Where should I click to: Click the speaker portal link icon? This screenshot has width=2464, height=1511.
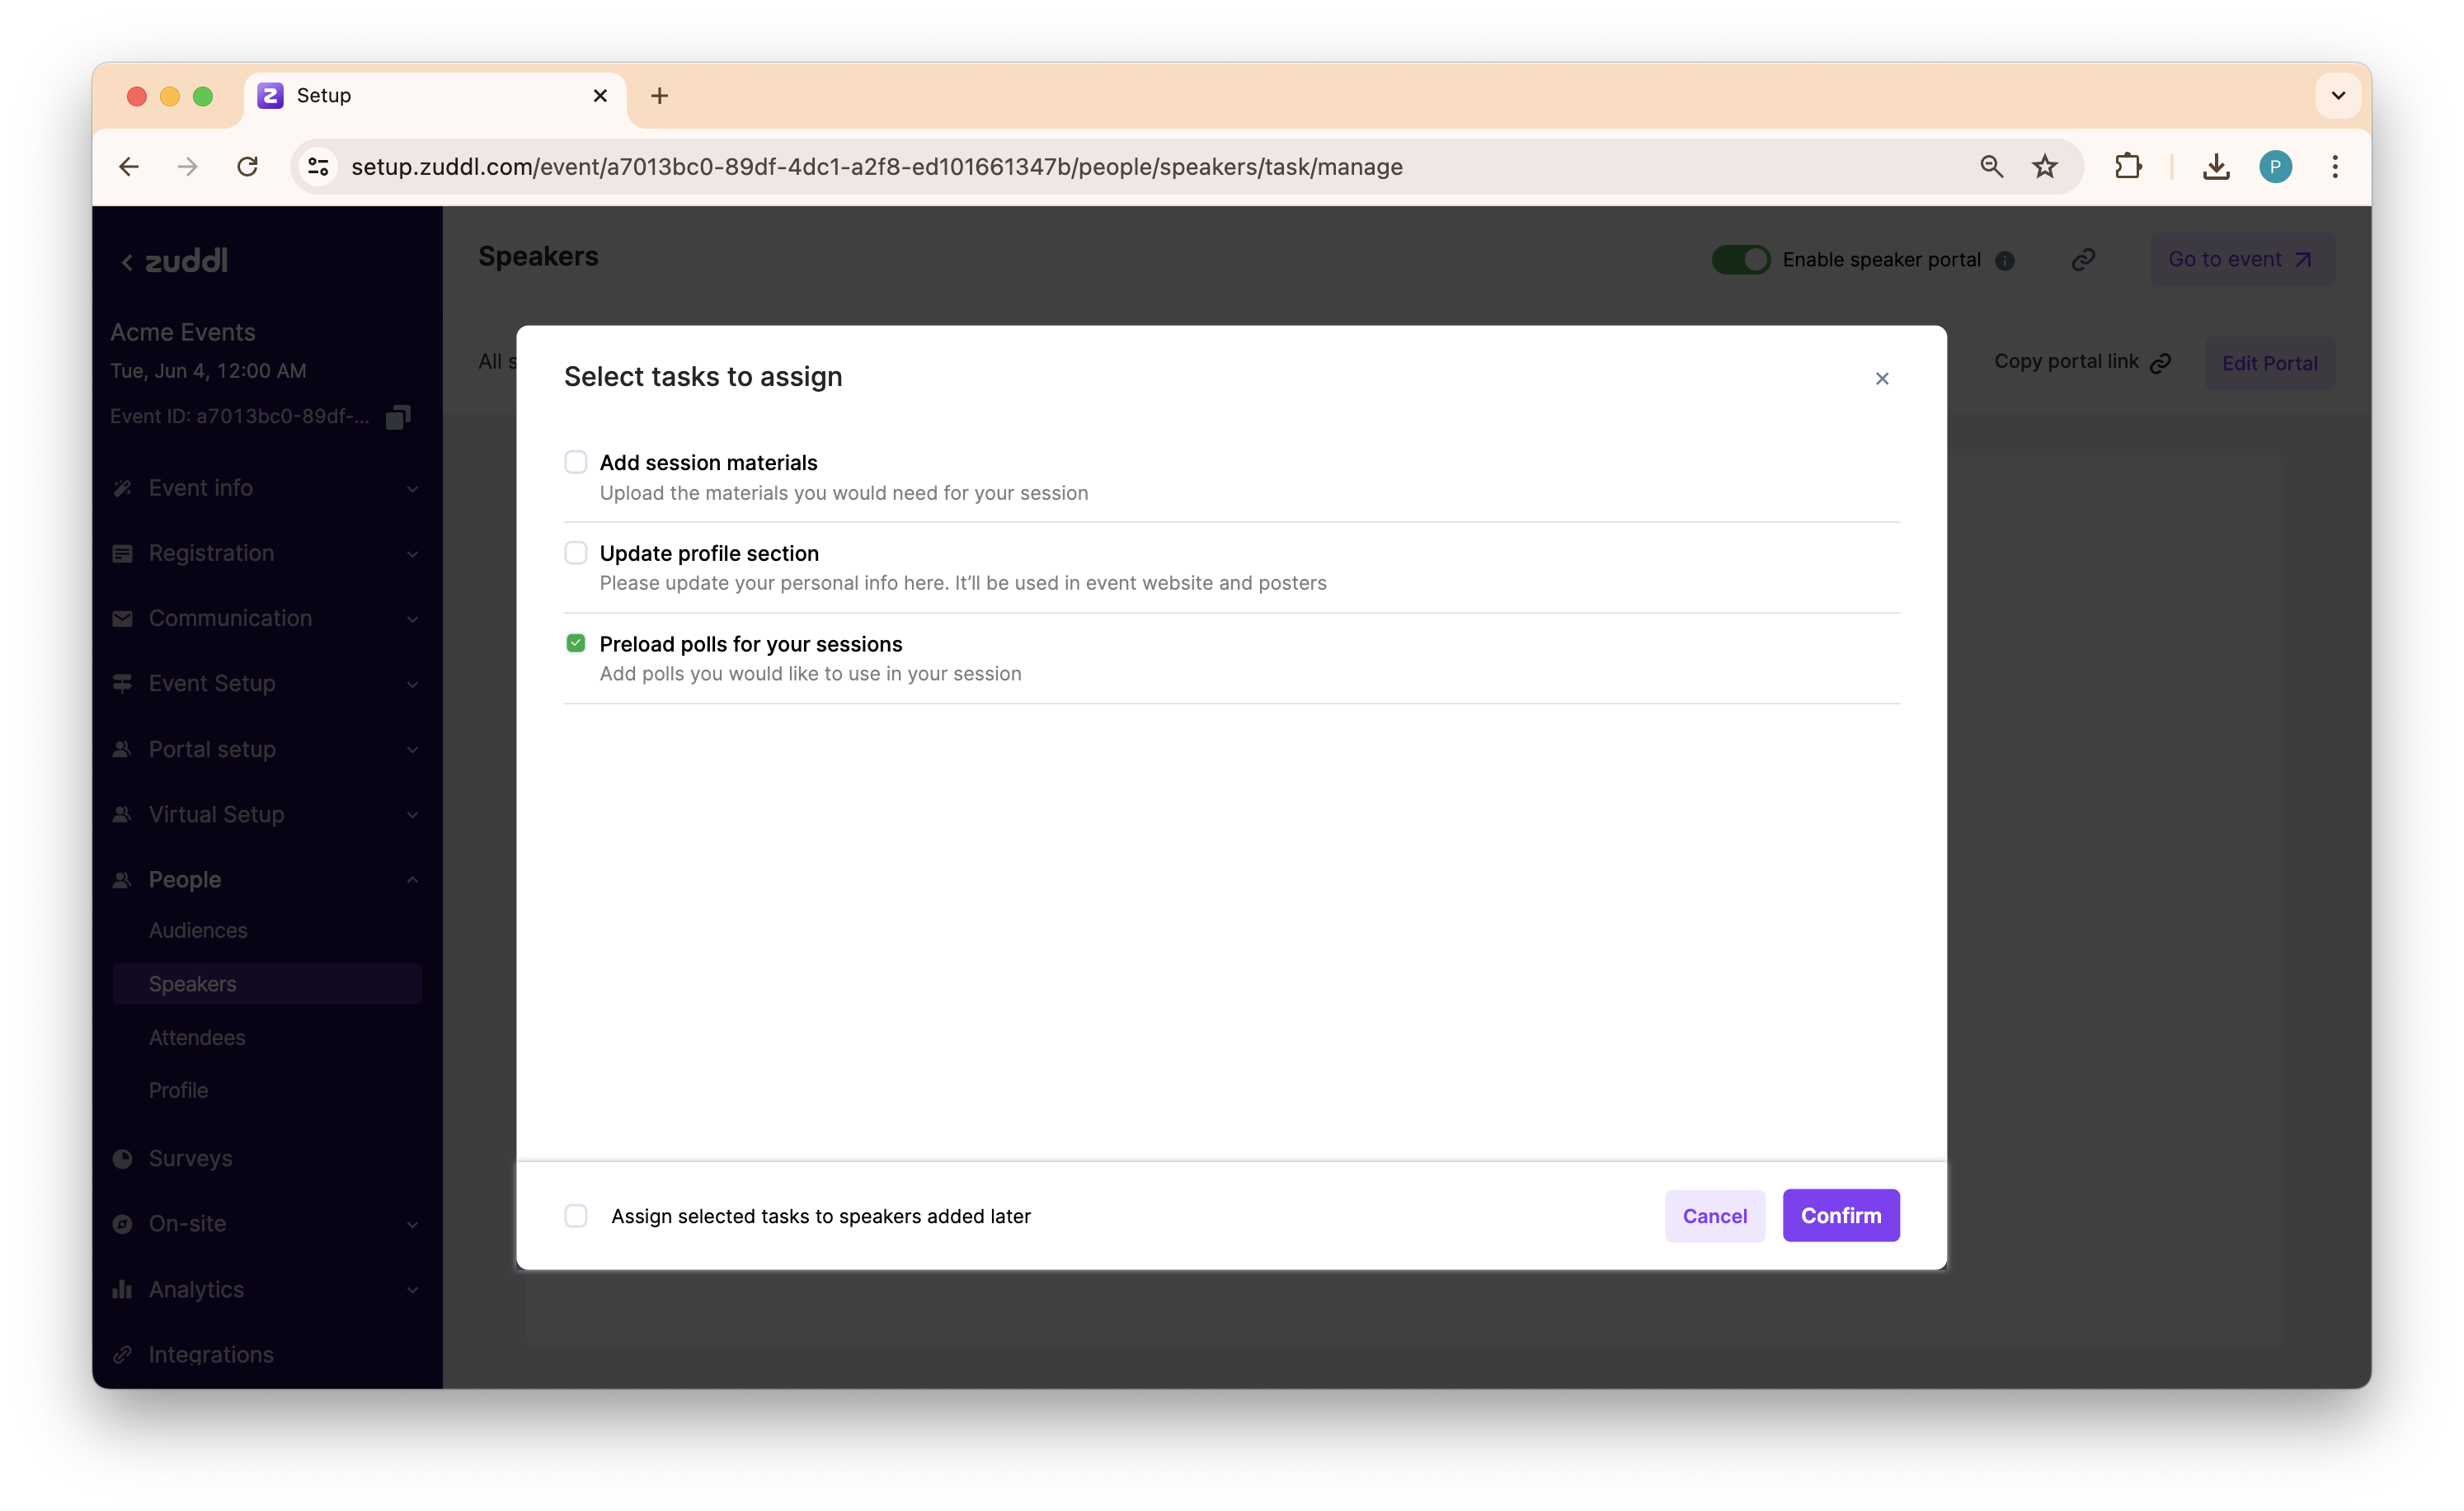point(2083,260)
